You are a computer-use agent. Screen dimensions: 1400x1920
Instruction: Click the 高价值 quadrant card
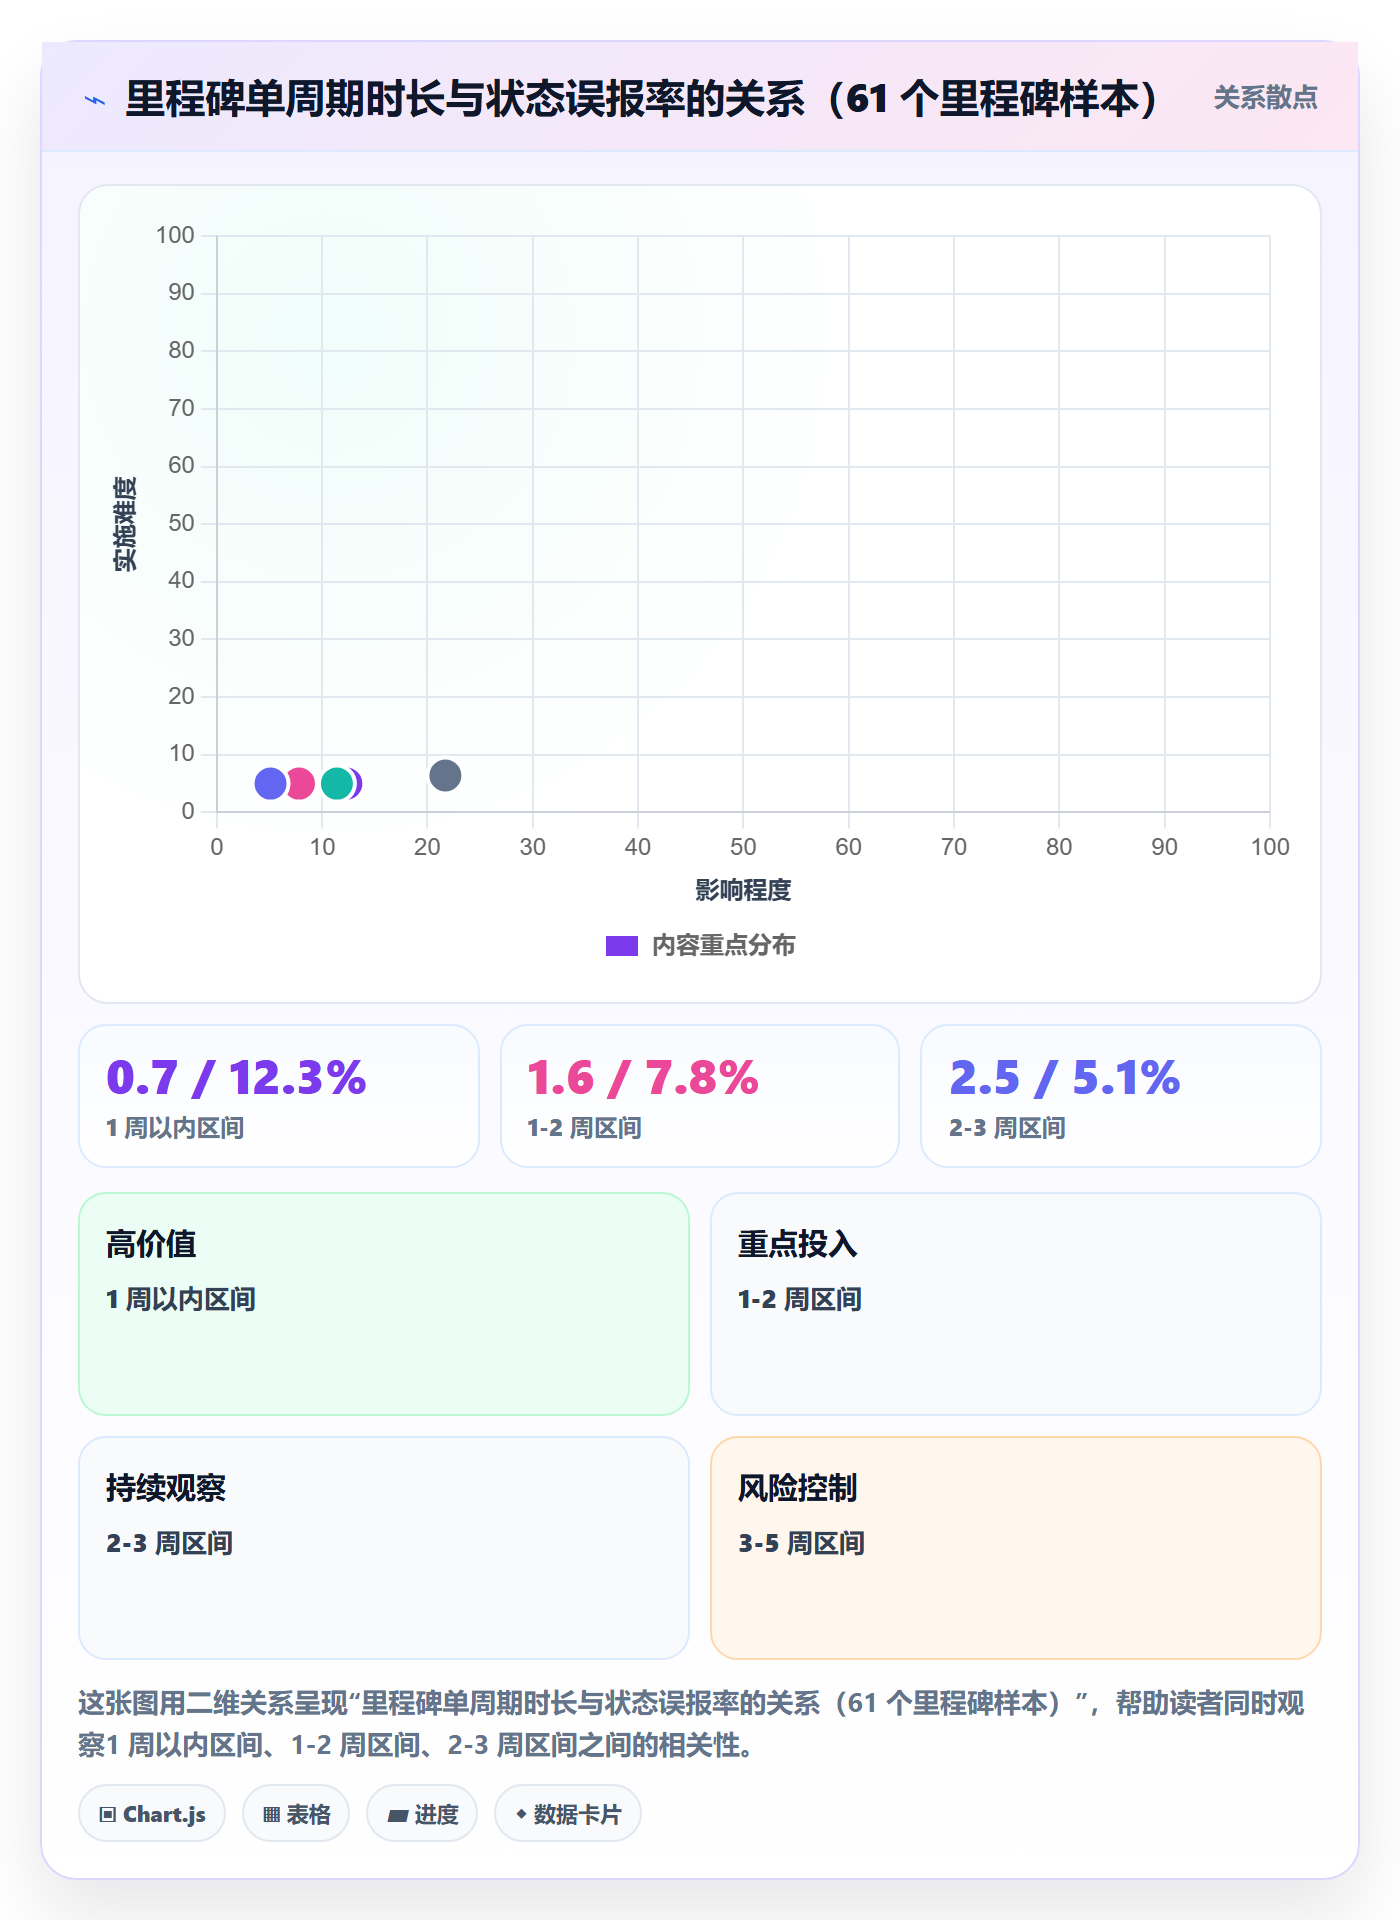(384, 1304)
